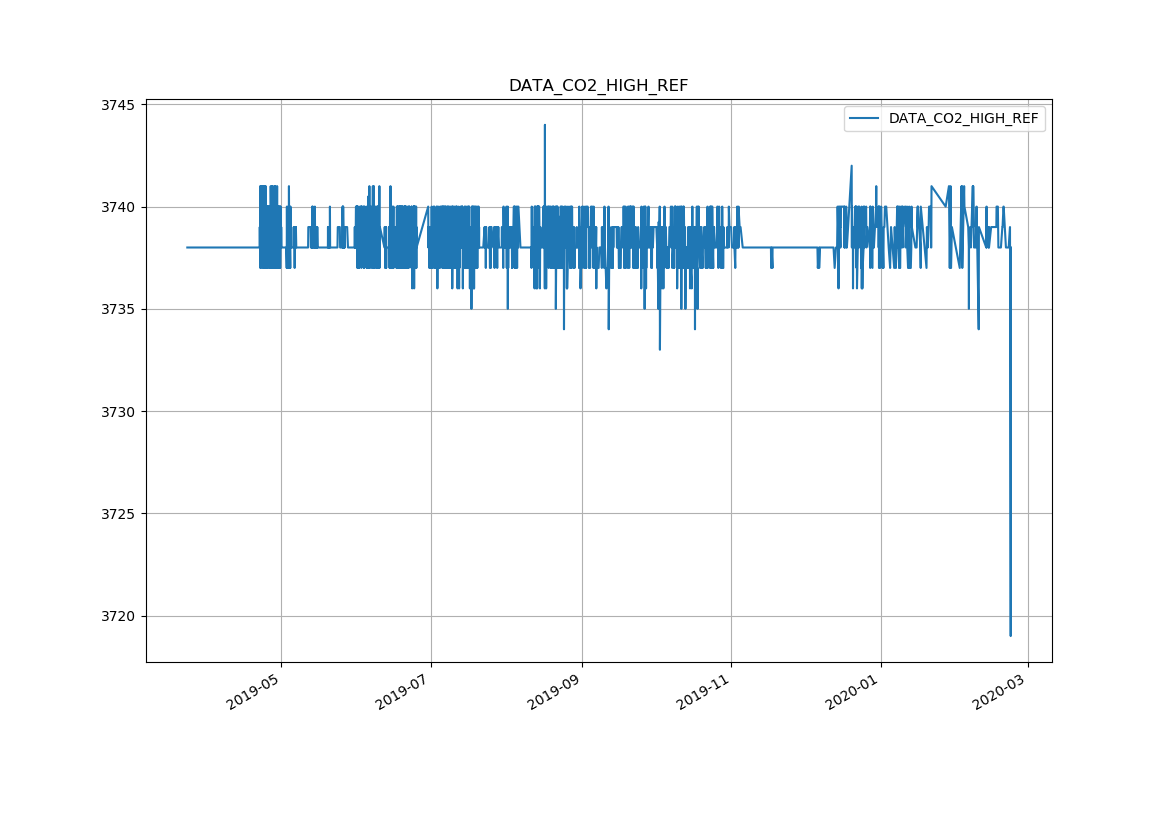
Task: Click the flat line segment before 2019-05
Action: pyautogui.click(x=222, y=247)
